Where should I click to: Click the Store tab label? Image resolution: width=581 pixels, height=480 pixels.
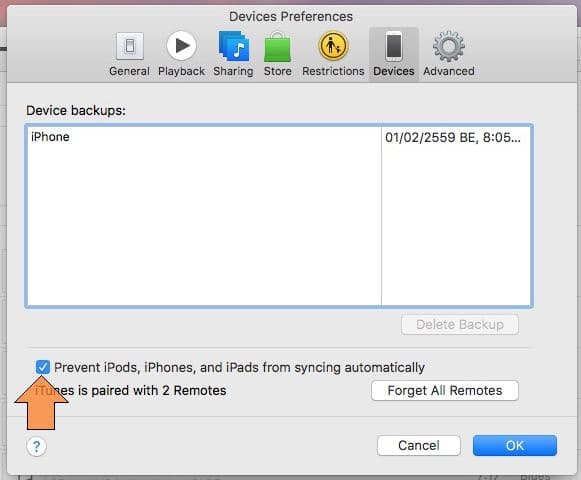point(278,71)
